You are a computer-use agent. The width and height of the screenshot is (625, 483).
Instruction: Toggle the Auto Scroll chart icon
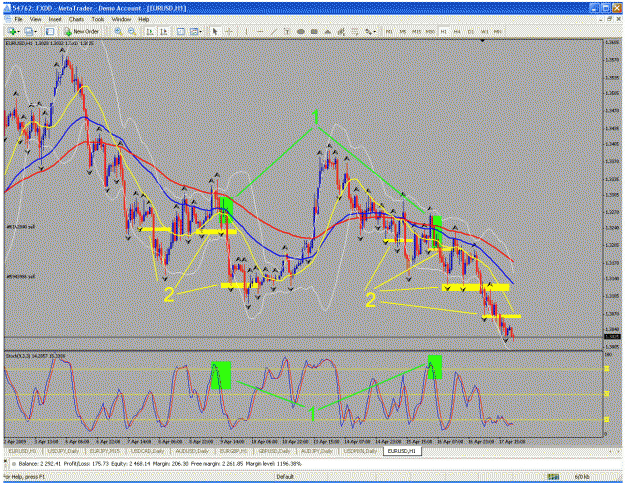pyautogui.click(x=150, y=31)
